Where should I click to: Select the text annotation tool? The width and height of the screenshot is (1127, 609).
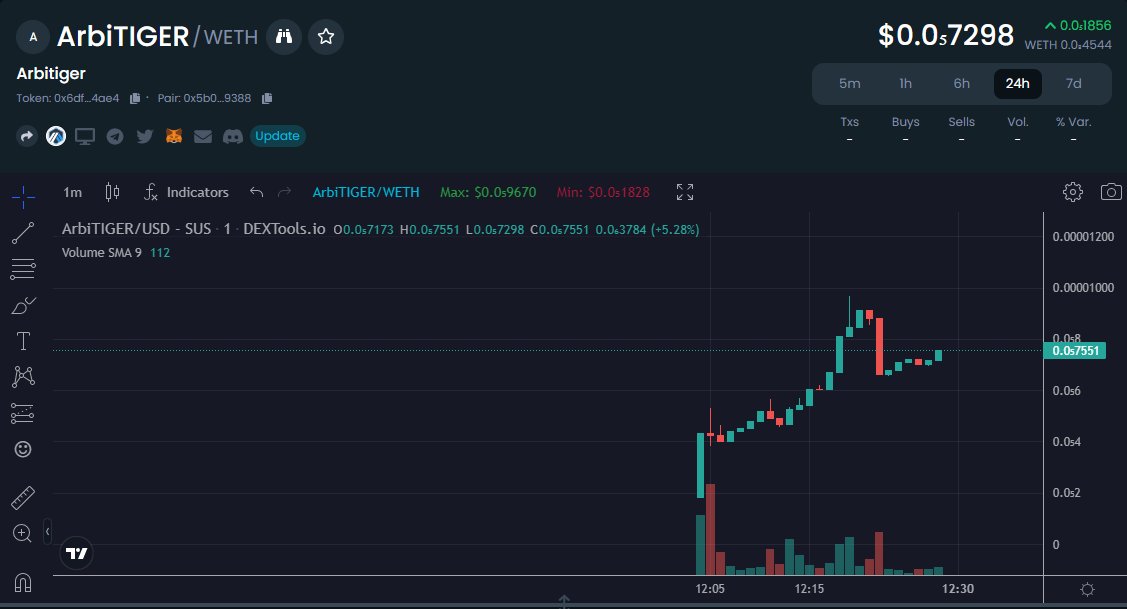(x=23, y=341)
